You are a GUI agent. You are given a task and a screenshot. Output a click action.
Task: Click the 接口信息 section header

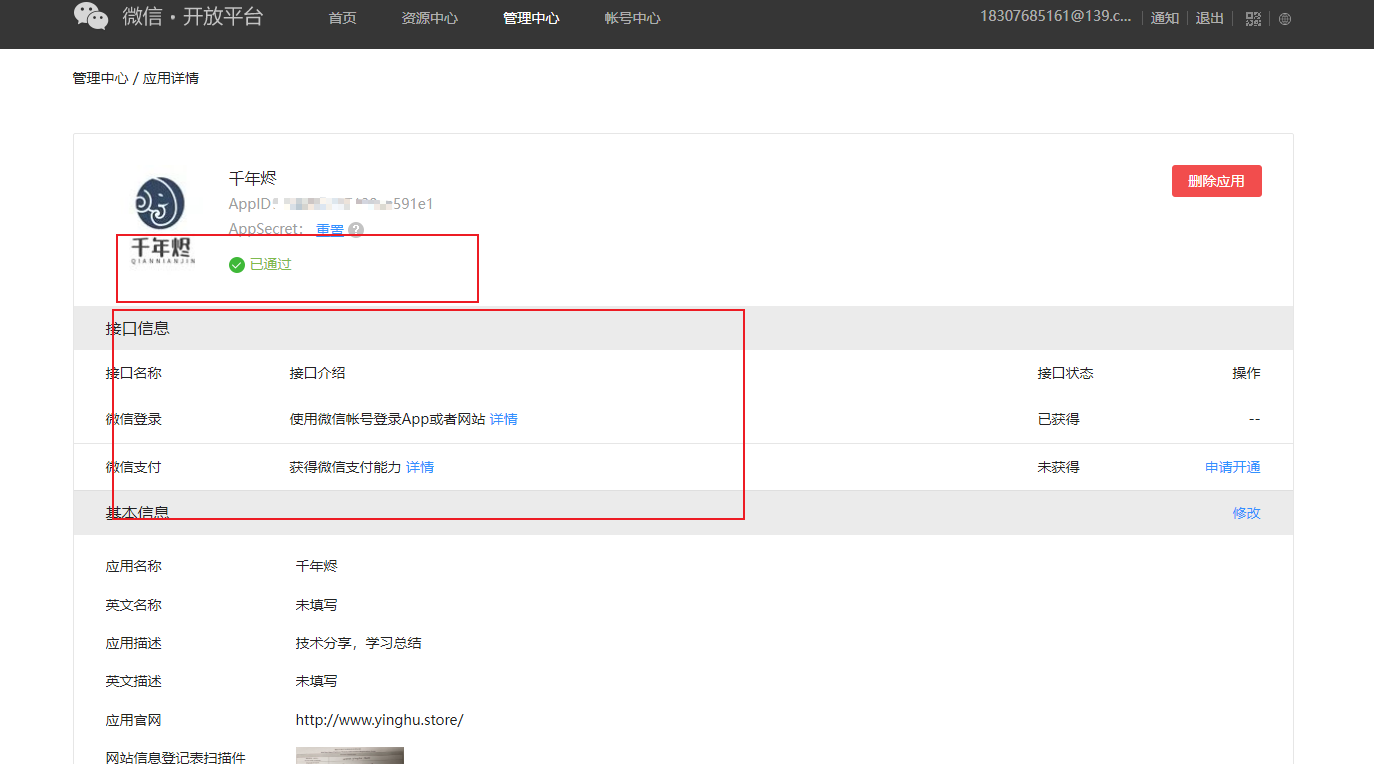[x=683, y=328]
